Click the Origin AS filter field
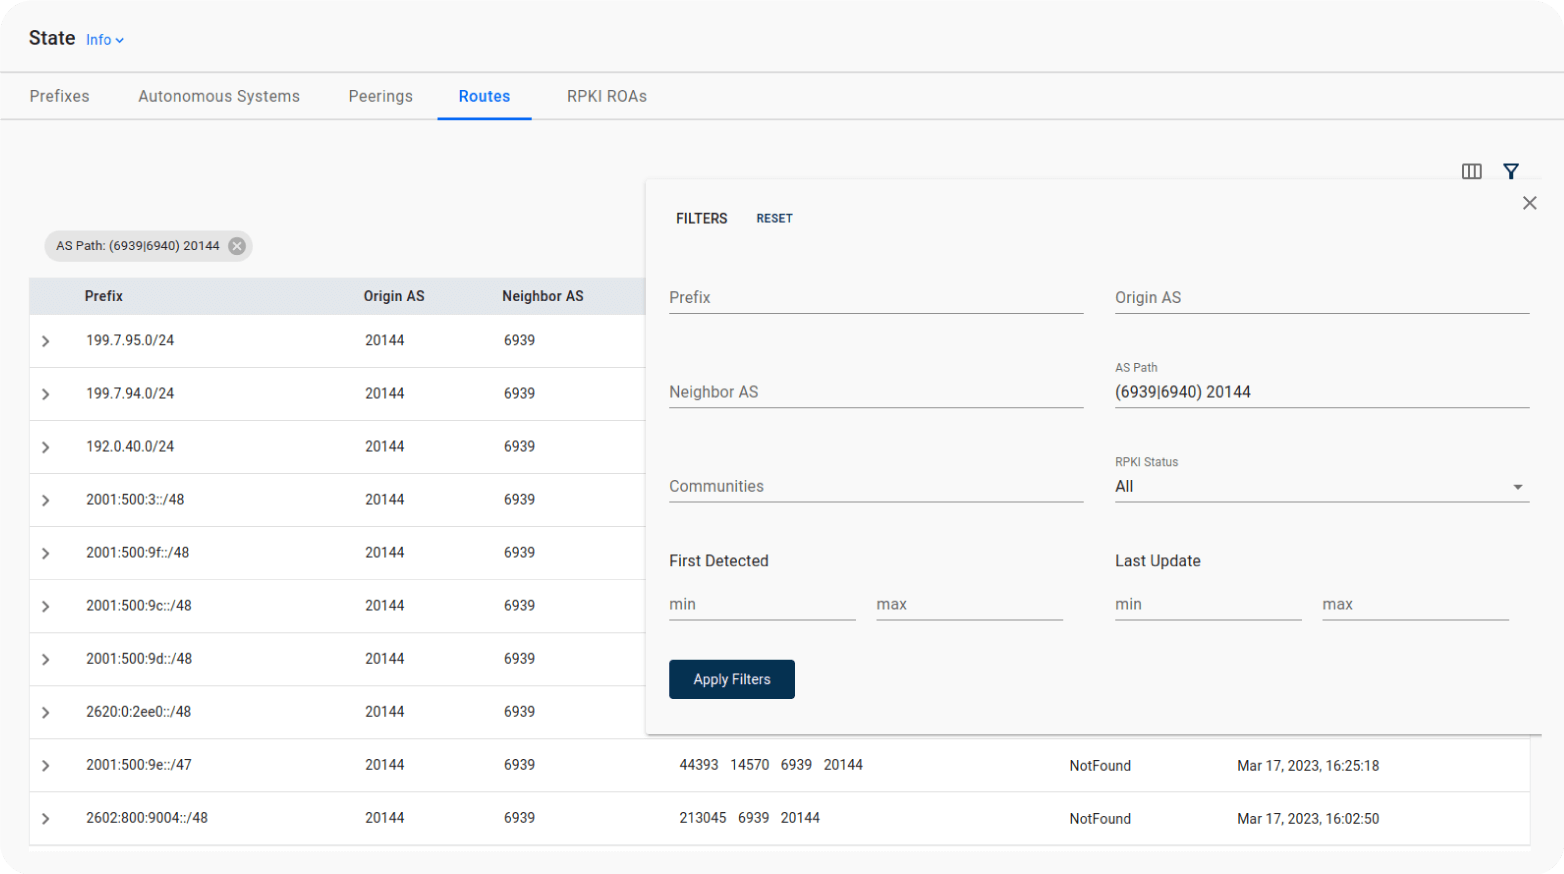Screen dimensions: 1564x874 click(x=1321, y=298)
